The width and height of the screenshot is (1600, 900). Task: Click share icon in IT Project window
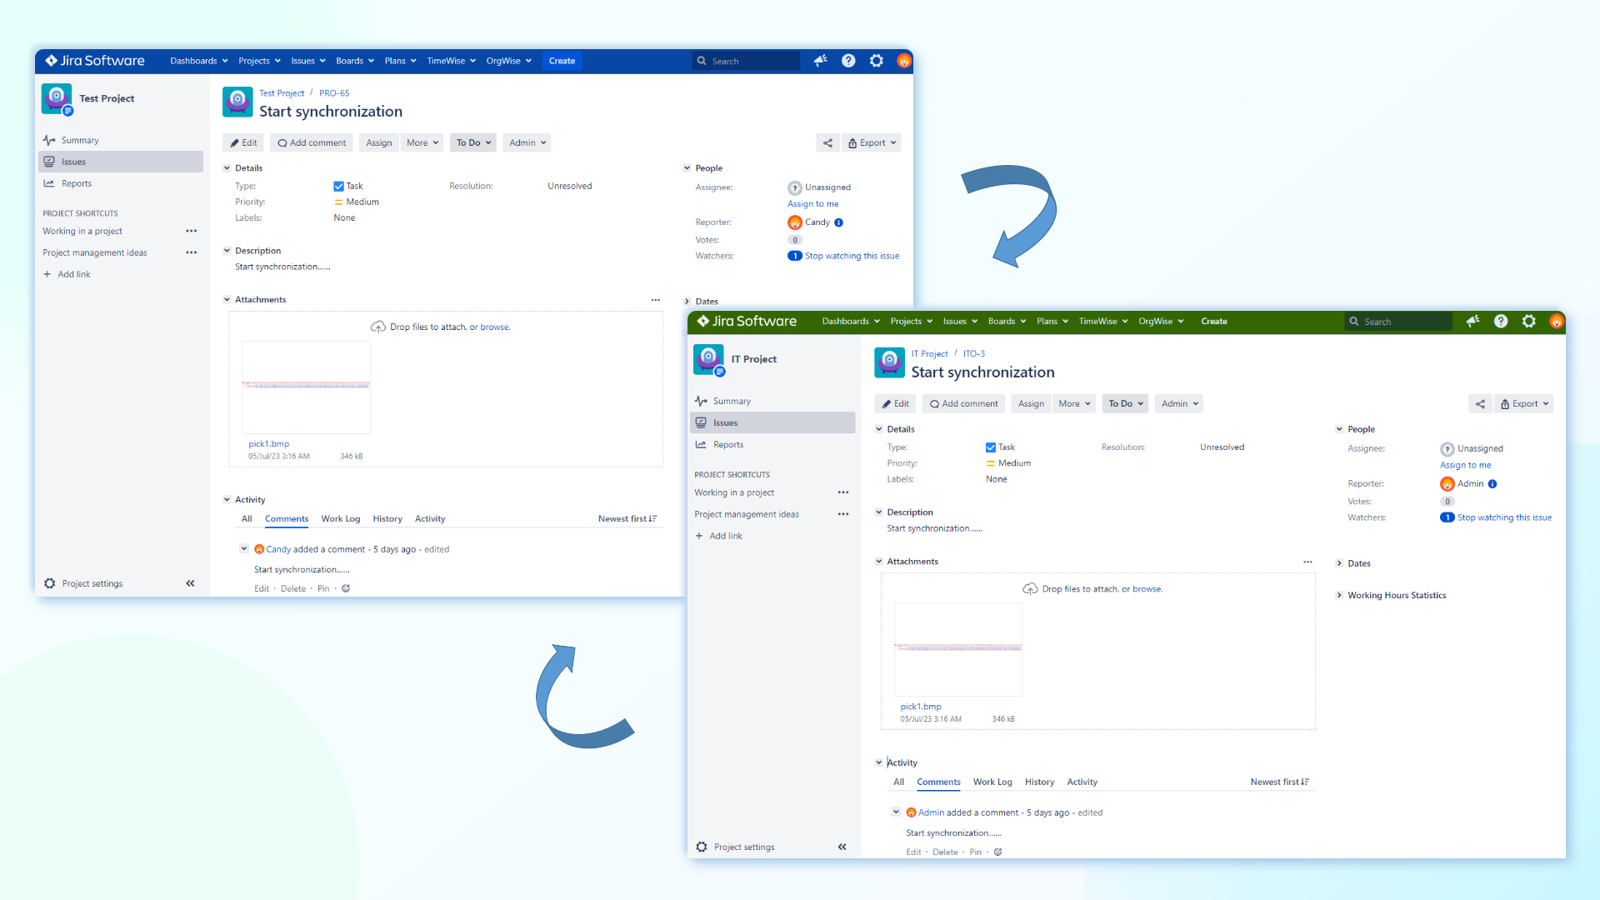coord(1479,404)
